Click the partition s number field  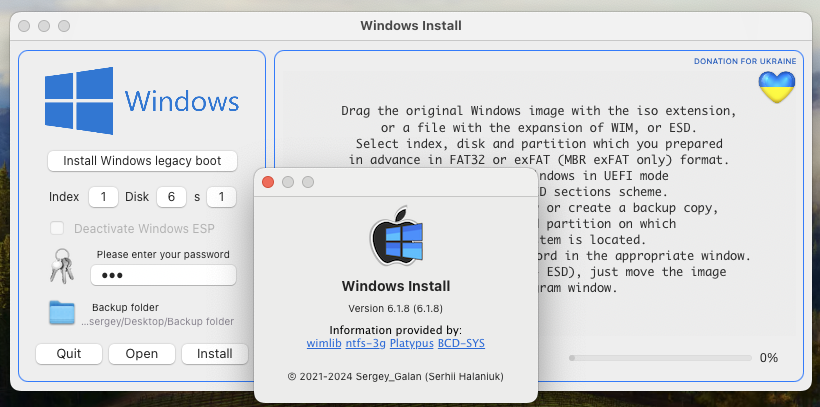pyautogui.click(x=221, y=197)
